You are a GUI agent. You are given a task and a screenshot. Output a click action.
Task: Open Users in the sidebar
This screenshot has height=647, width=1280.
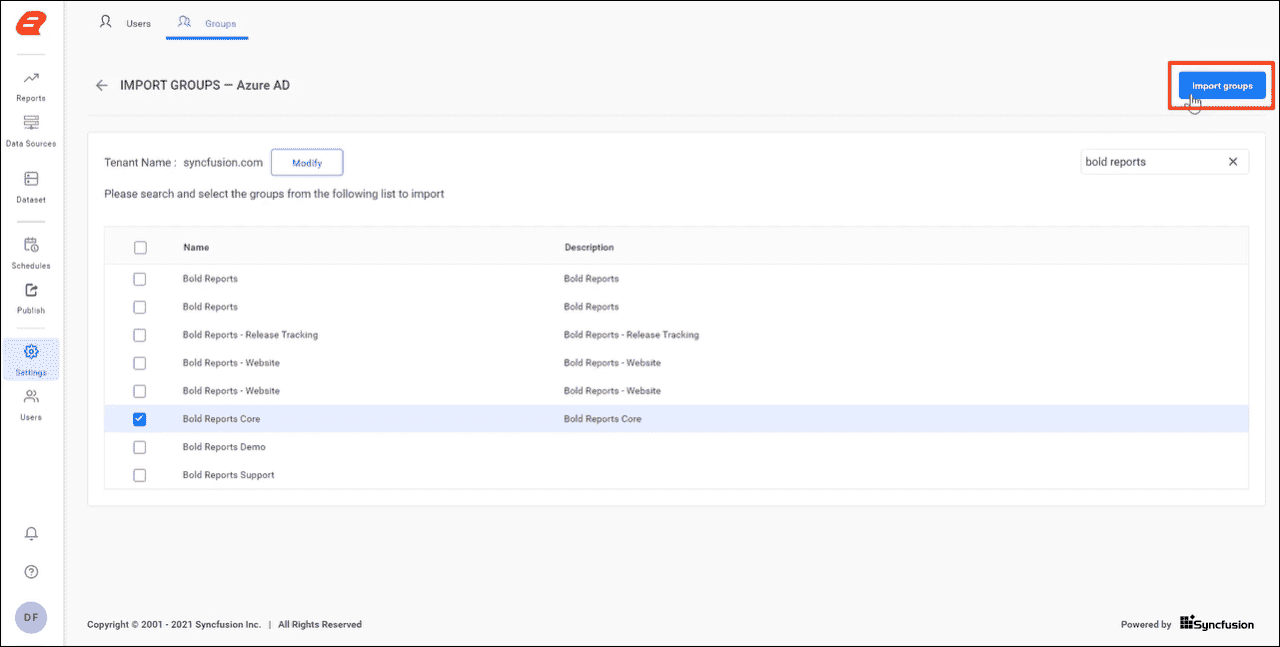(31, 405)
